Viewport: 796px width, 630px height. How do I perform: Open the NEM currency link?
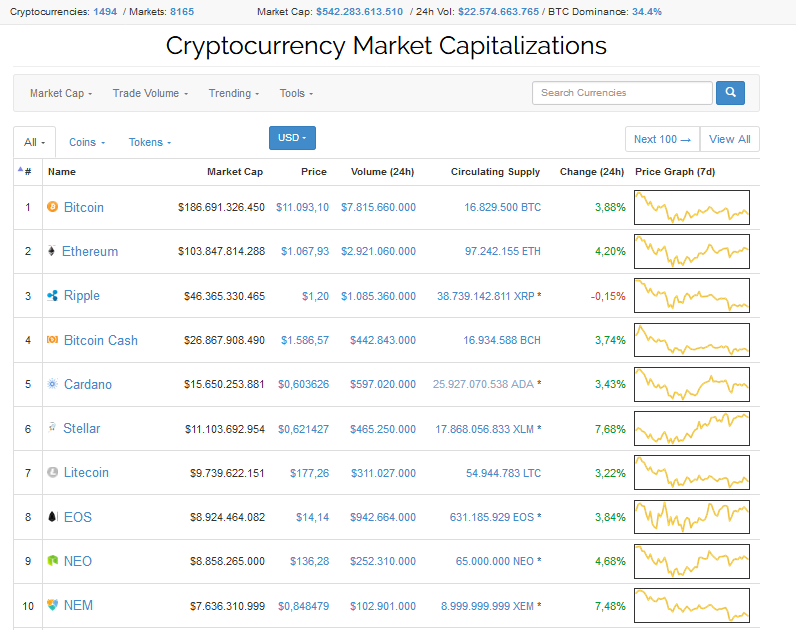pos(78,606)
